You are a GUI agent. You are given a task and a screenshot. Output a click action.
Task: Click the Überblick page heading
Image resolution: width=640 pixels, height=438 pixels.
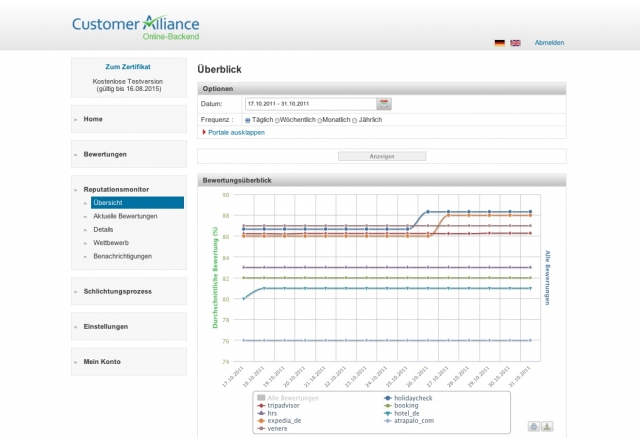pos(219,69)
